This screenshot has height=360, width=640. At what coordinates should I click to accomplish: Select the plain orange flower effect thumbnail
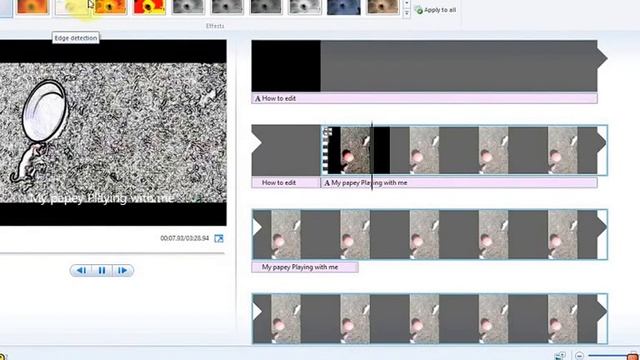point(32,7)
